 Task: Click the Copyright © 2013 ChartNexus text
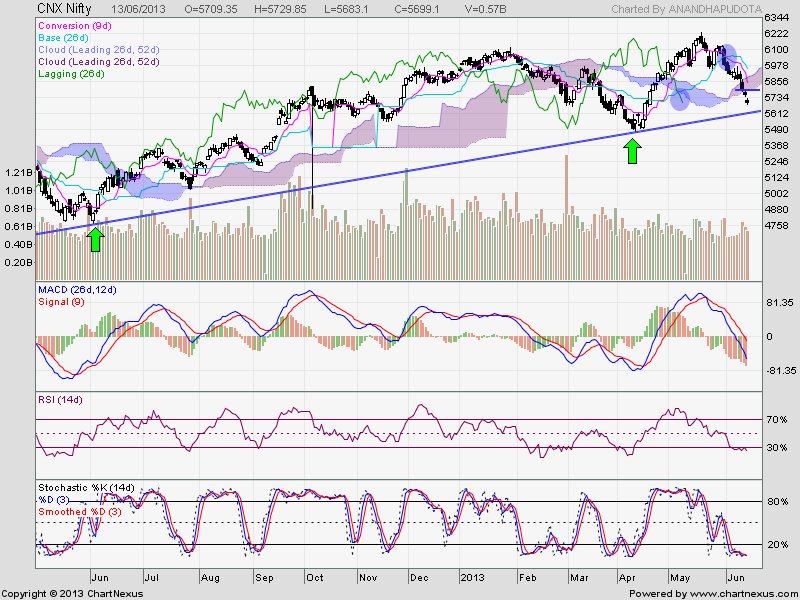[72, 594]
